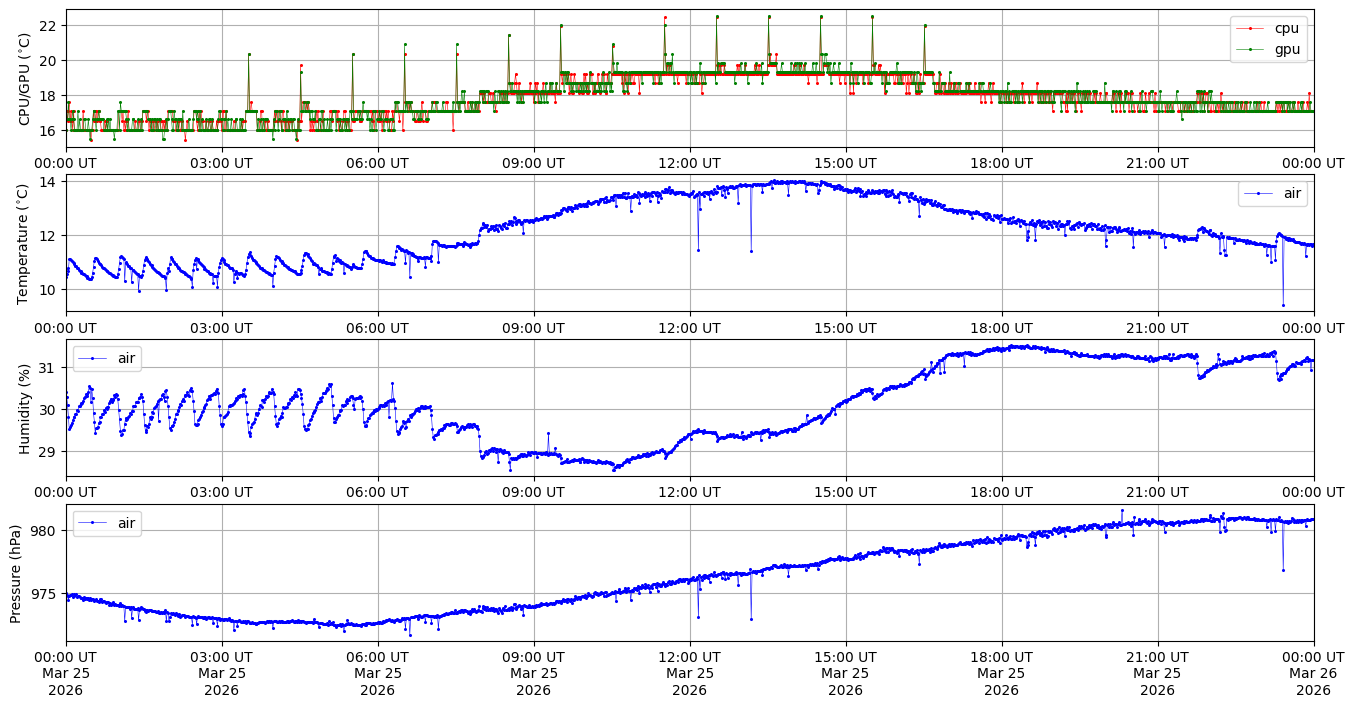Select the Humidity (%) y-axis label
This screenshot has width=1354, height=707.
[25, 408]
